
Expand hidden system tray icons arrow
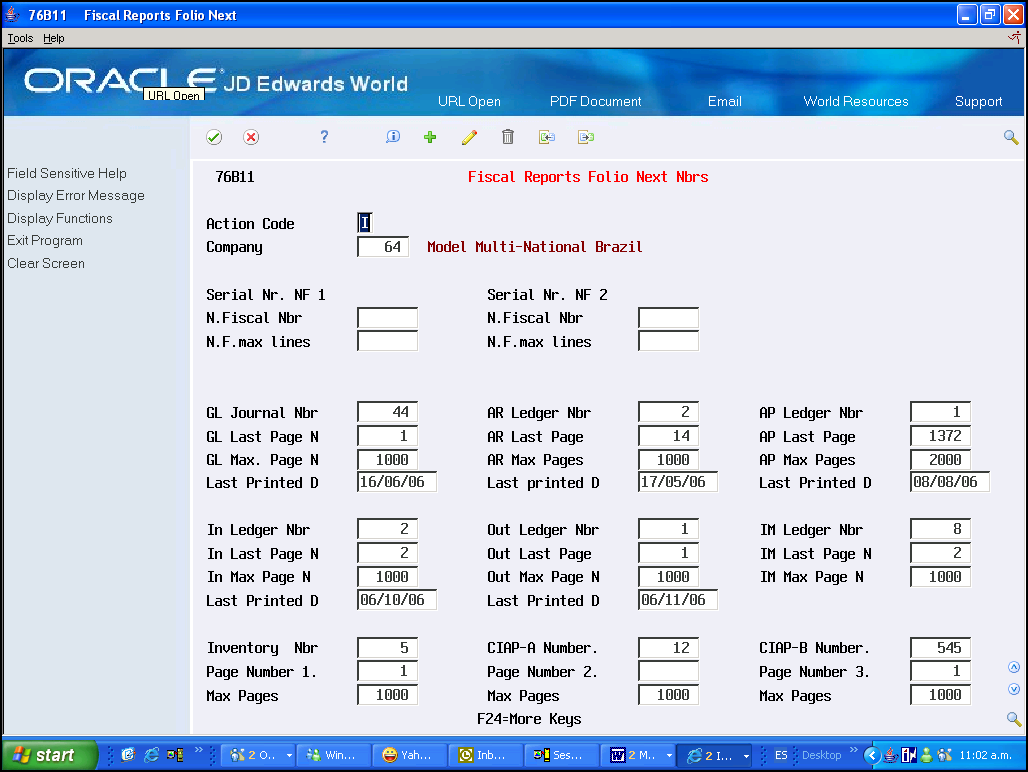872,756
